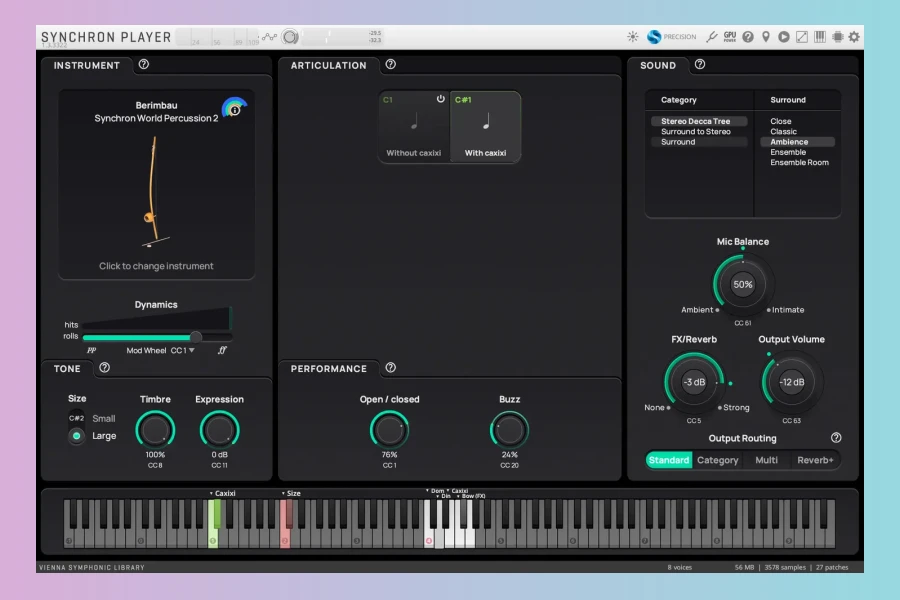Screen dimensions: 900x600
Task: Click the Berimbau instrument image
Action: pos(155,191)
